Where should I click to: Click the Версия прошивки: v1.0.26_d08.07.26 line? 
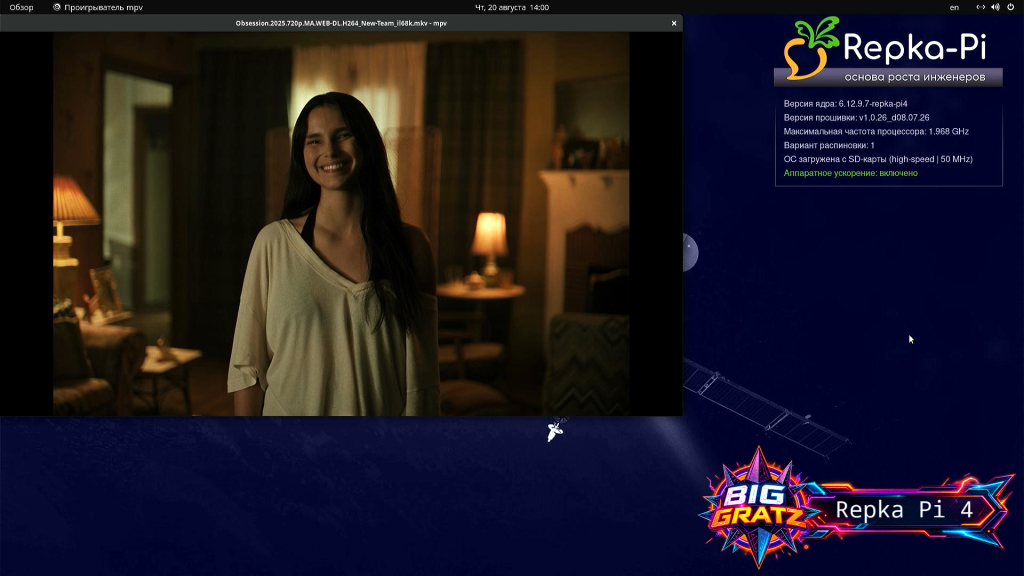tap(856, 118)
